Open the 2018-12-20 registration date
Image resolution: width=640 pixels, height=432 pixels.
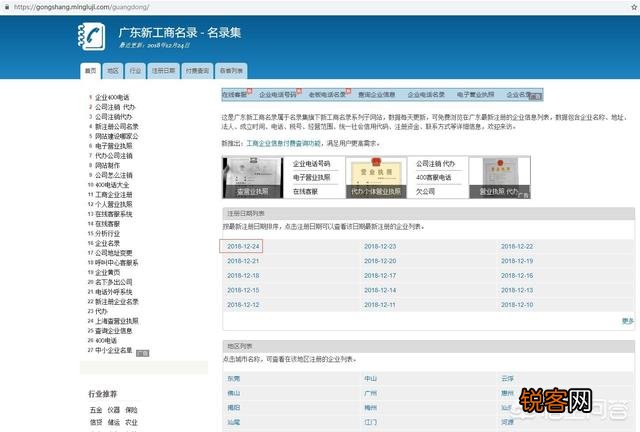point(380,261)
